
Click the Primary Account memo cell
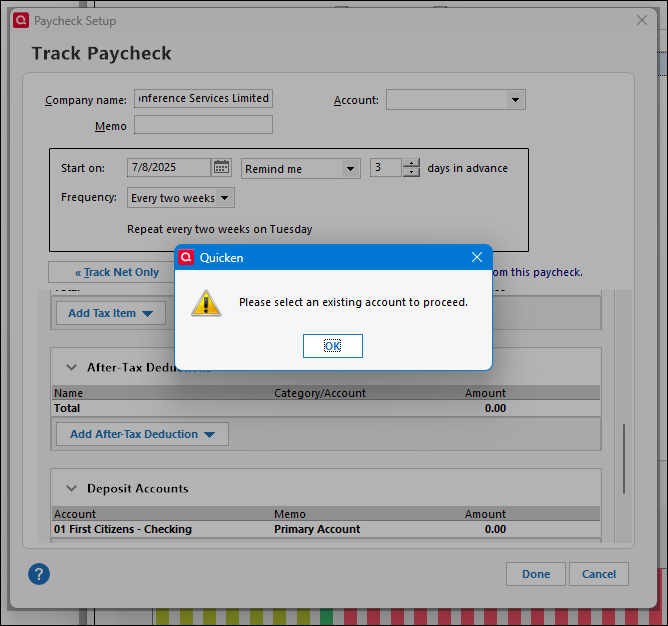(317, 529)
